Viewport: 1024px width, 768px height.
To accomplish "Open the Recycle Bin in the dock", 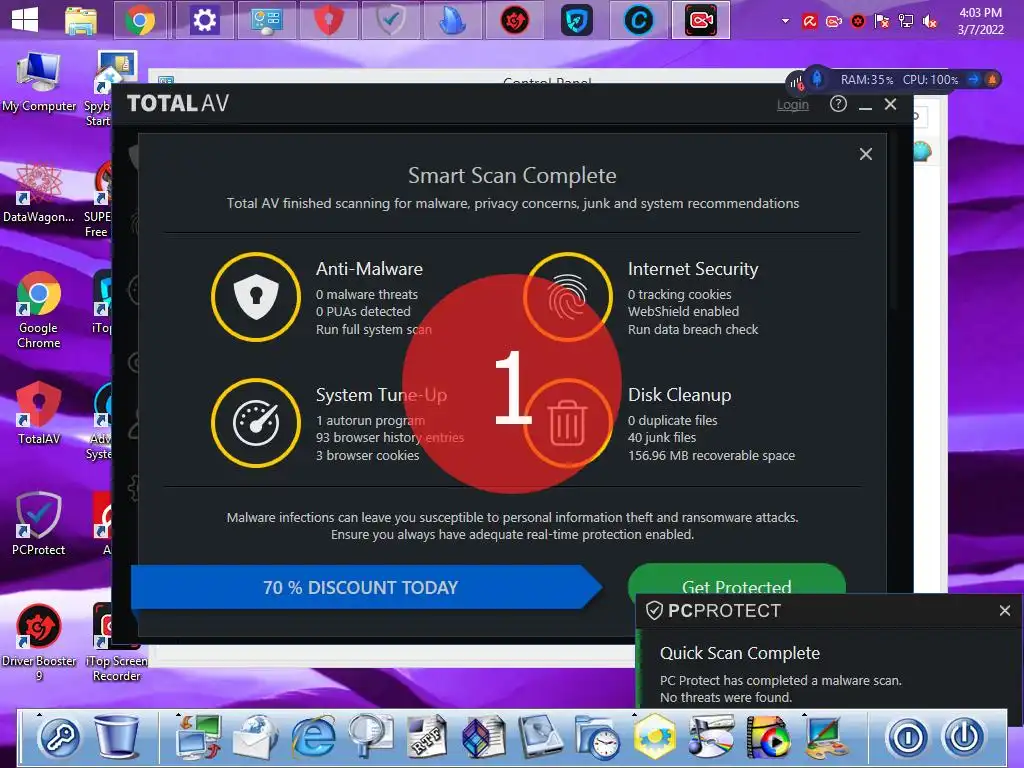I will tap(118, 737).
